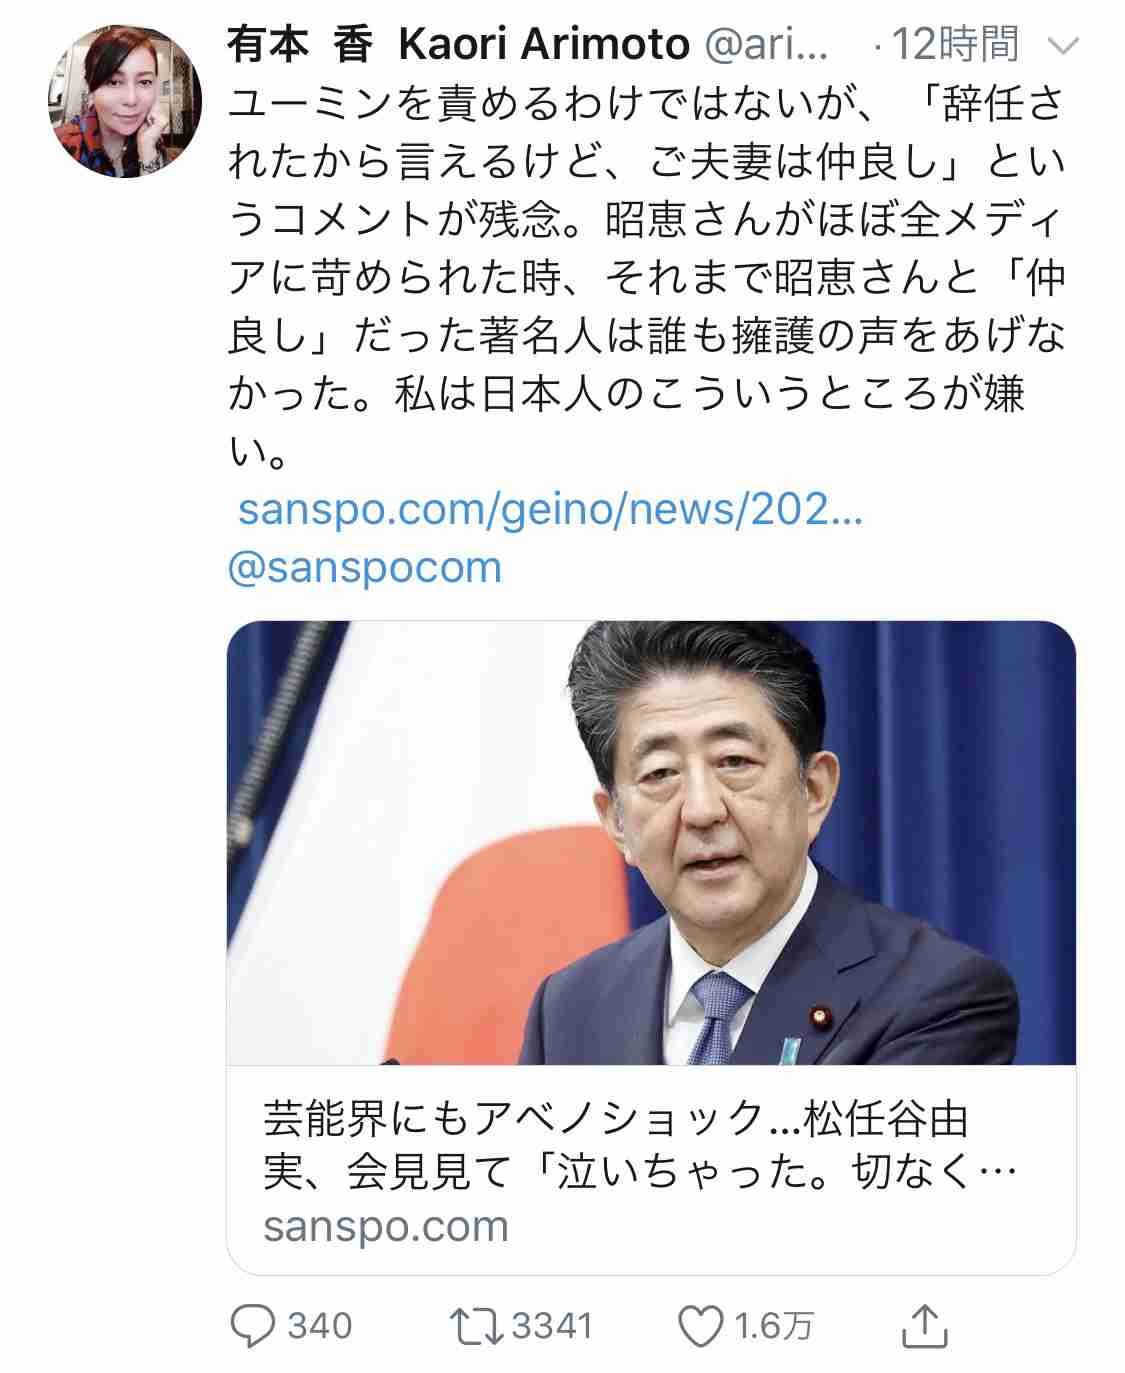Viewport: 1125px width, 1373px height.
Task: Open the 12時間 timestamp
Action: pos(954,45)
